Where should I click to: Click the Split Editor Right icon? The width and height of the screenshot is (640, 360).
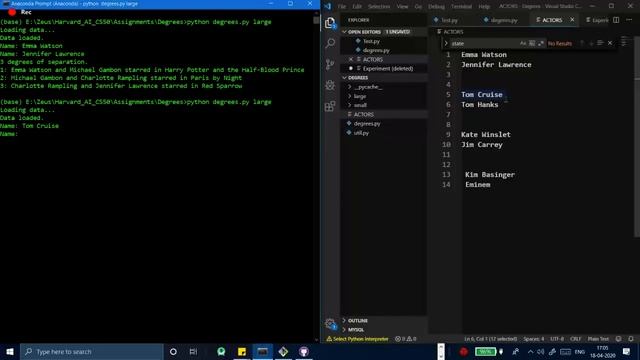(x=616, y=20)
